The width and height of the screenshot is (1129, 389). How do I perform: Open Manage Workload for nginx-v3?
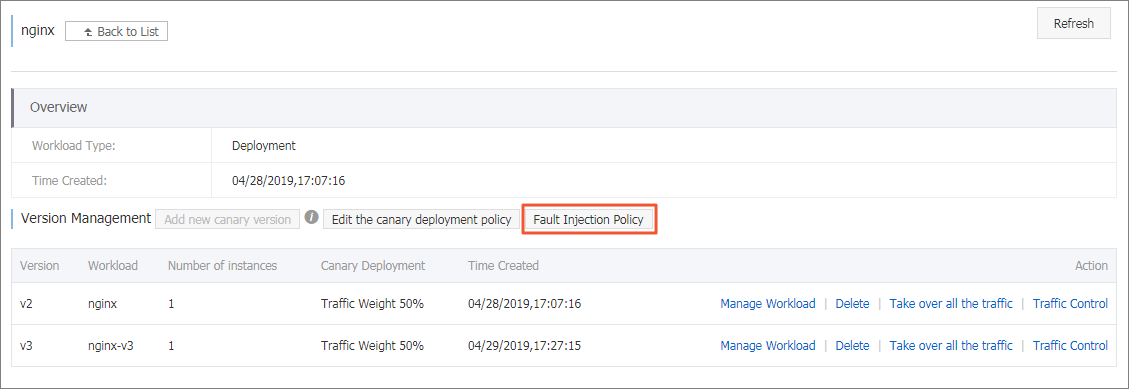click(x=768, y=346)
